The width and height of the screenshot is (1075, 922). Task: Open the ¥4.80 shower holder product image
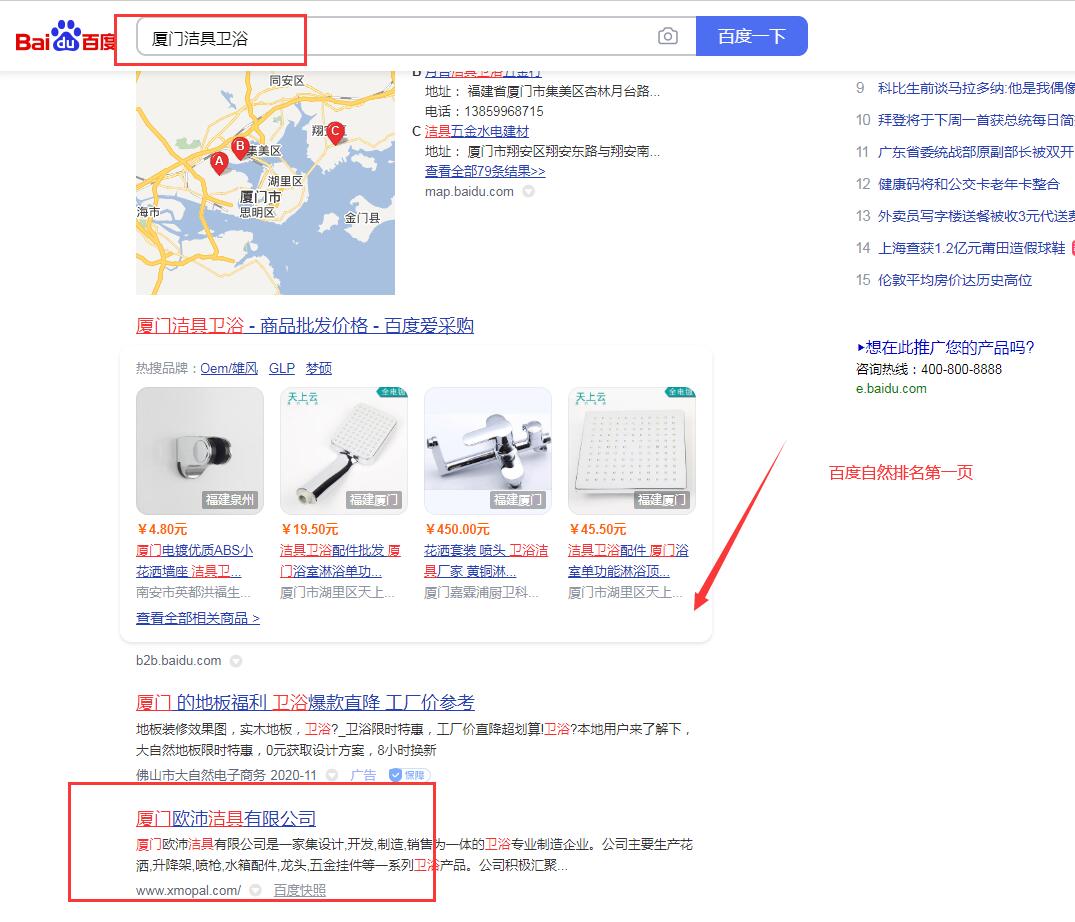point(200,450)
